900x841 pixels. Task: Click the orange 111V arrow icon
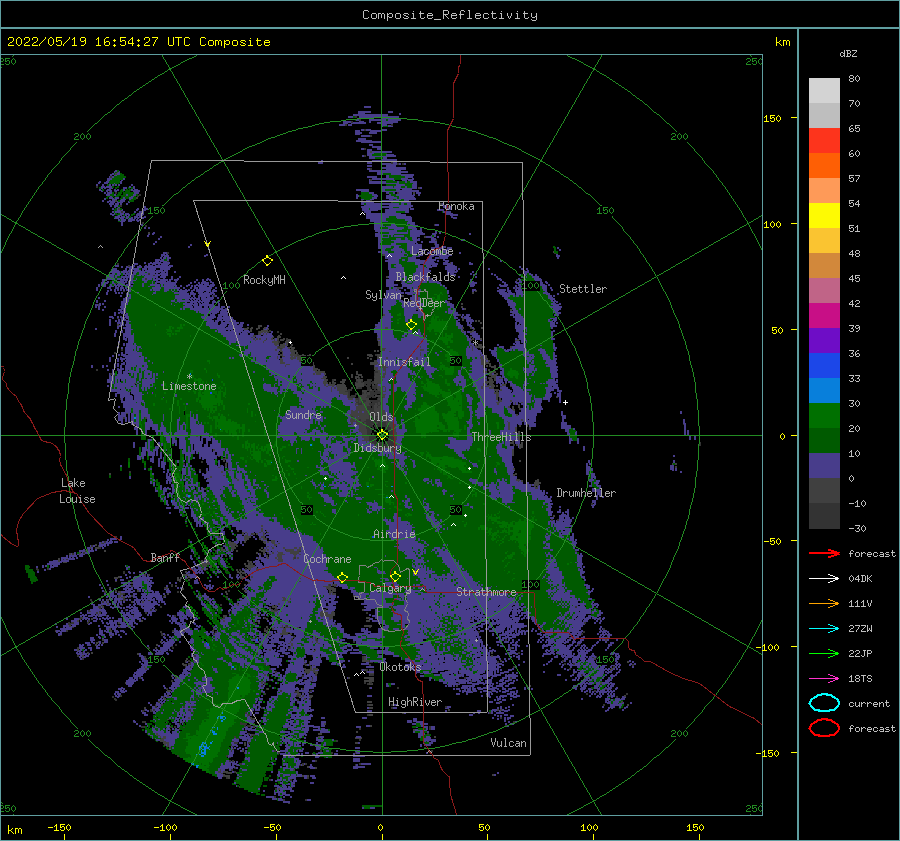[x=824, y=603]
